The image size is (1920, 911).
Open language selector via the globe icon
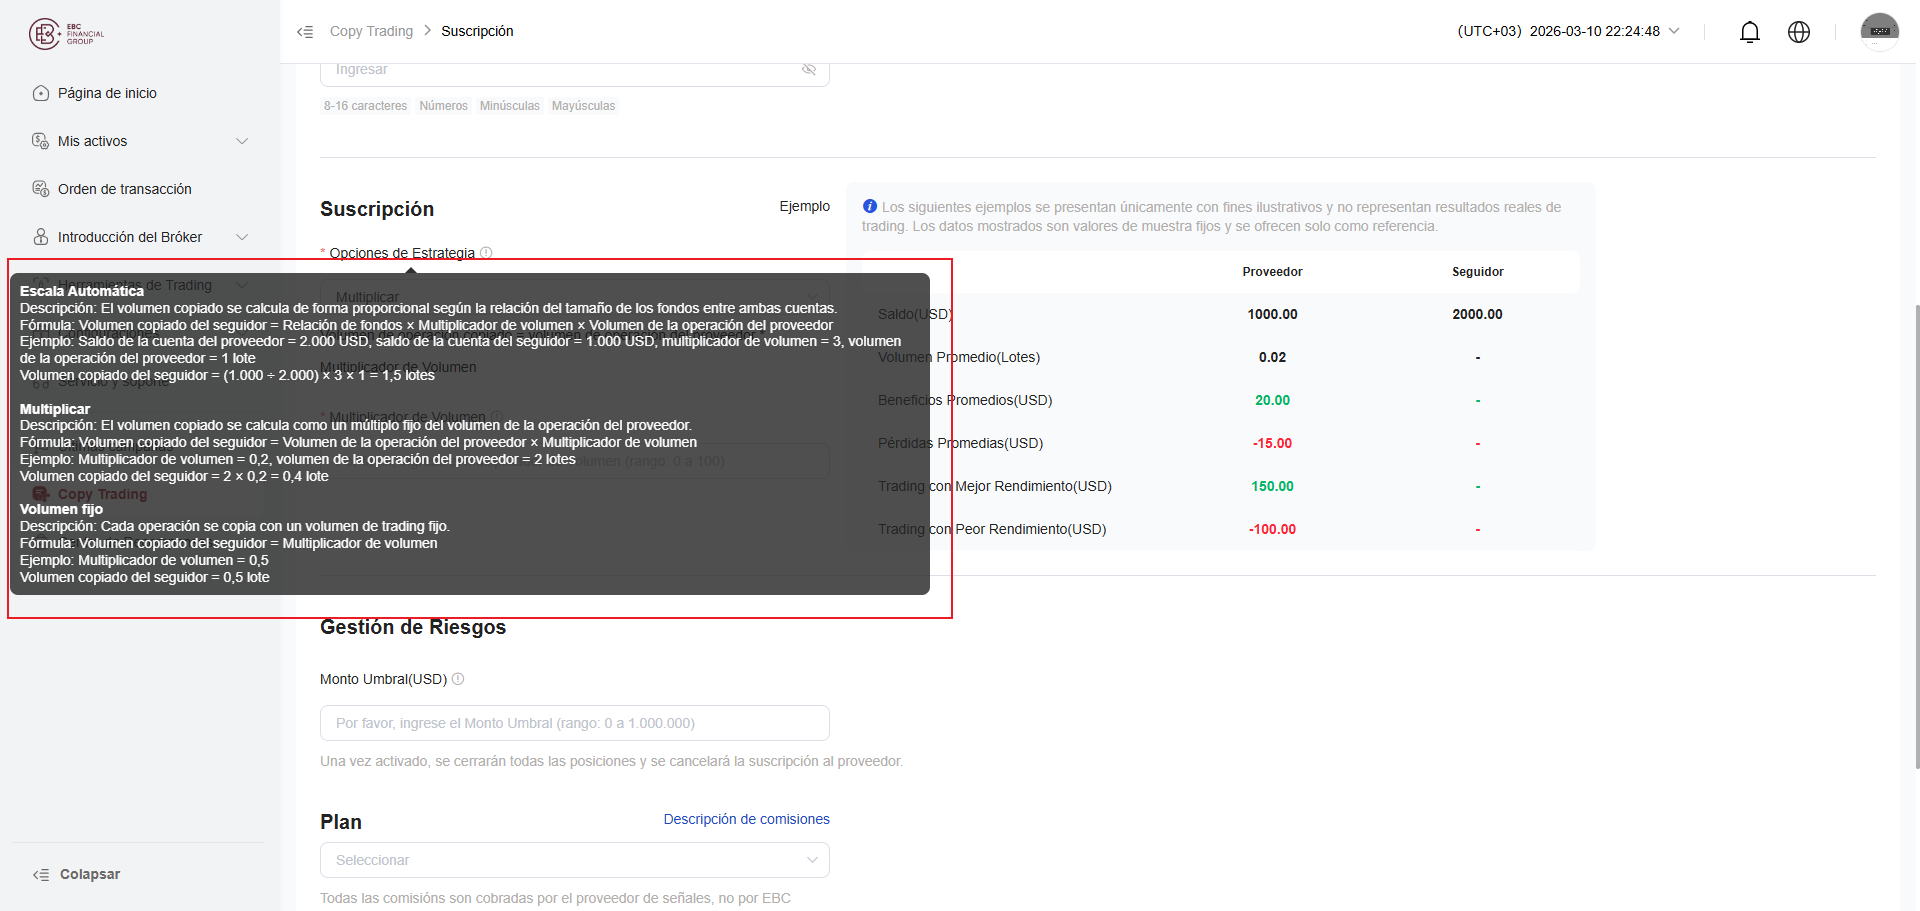(1799, 32)
